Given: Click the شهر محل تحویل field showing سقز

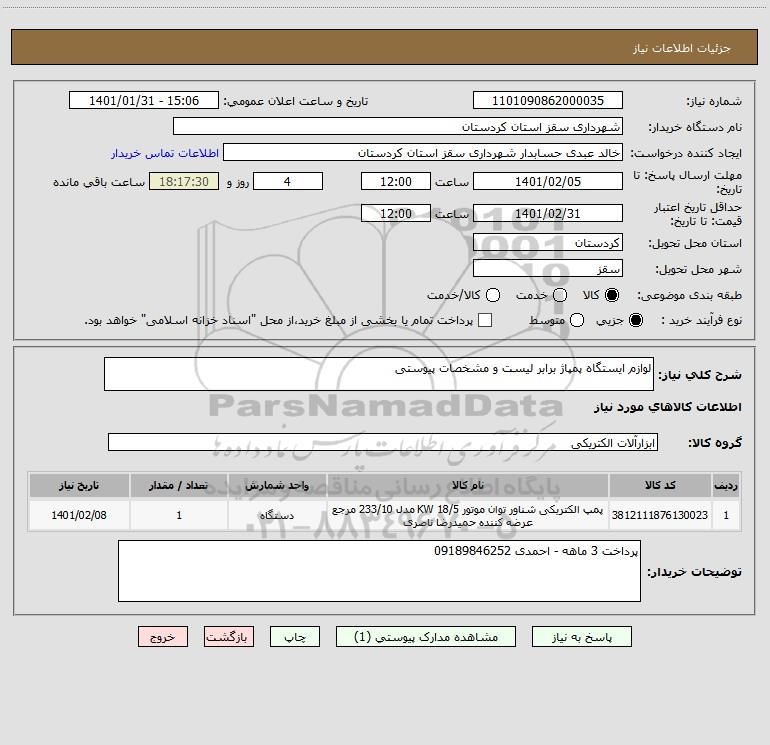Looking at the screenshot, I should click(x=548, y=269).
